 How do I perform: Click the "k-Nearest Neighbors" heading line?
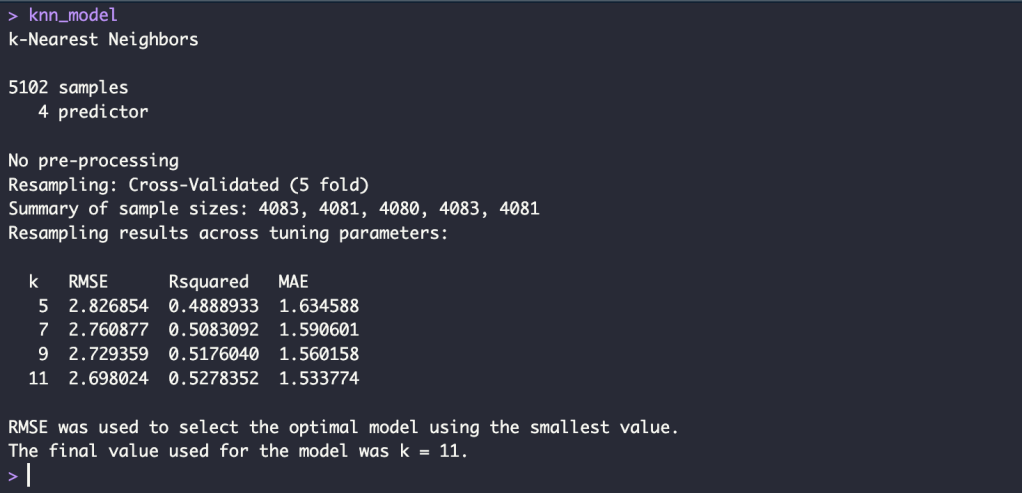click(103, 40)
